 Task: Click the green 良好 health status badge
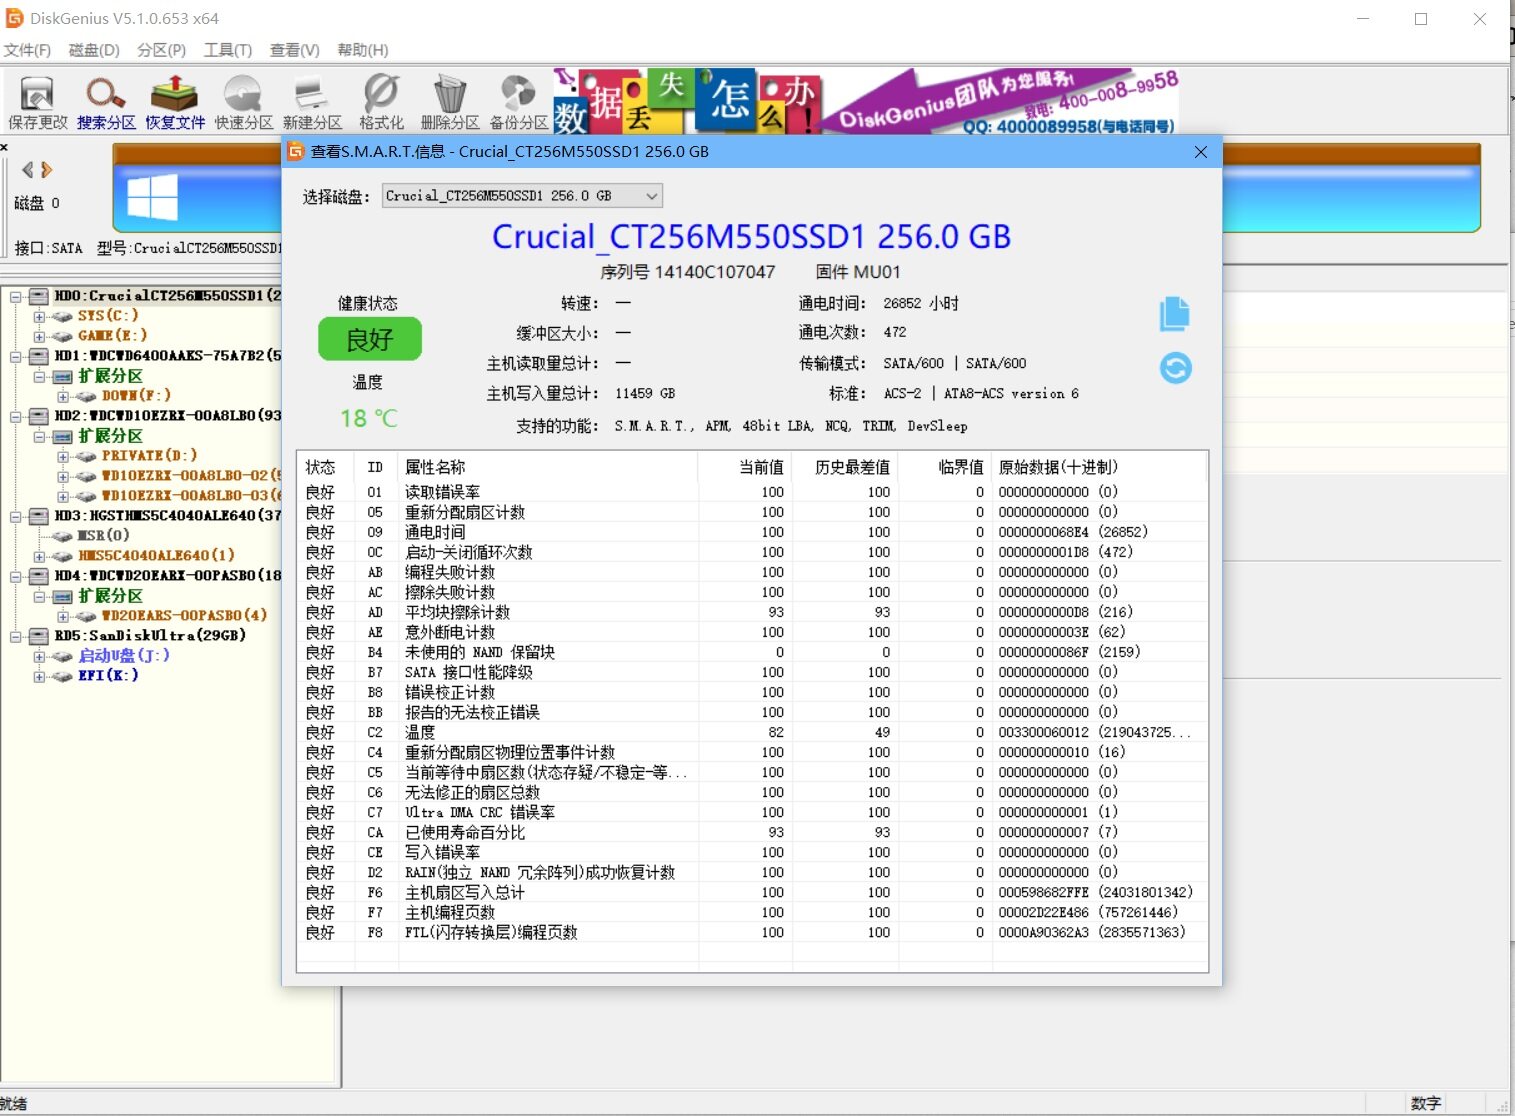(369, 339)
